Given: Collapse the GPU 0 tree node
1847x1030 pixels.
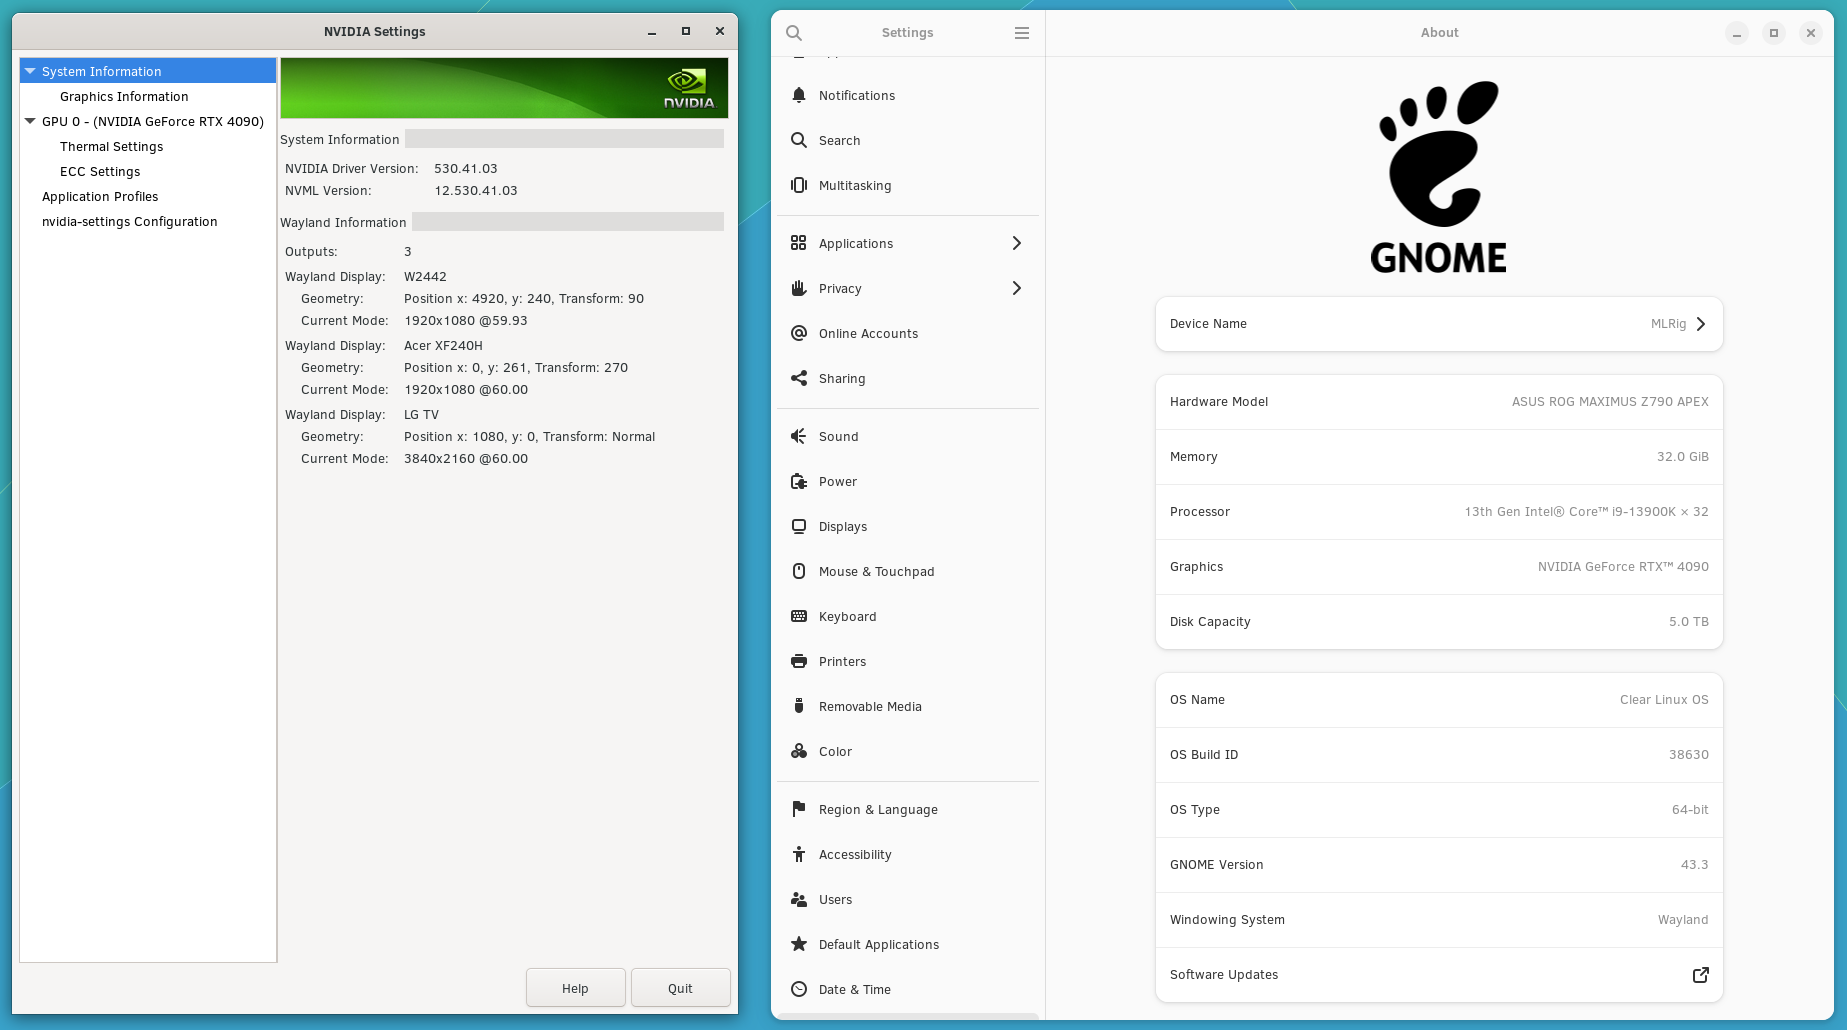Looking at the screenshot, I should pyautogui.click(x=31, y=121).
